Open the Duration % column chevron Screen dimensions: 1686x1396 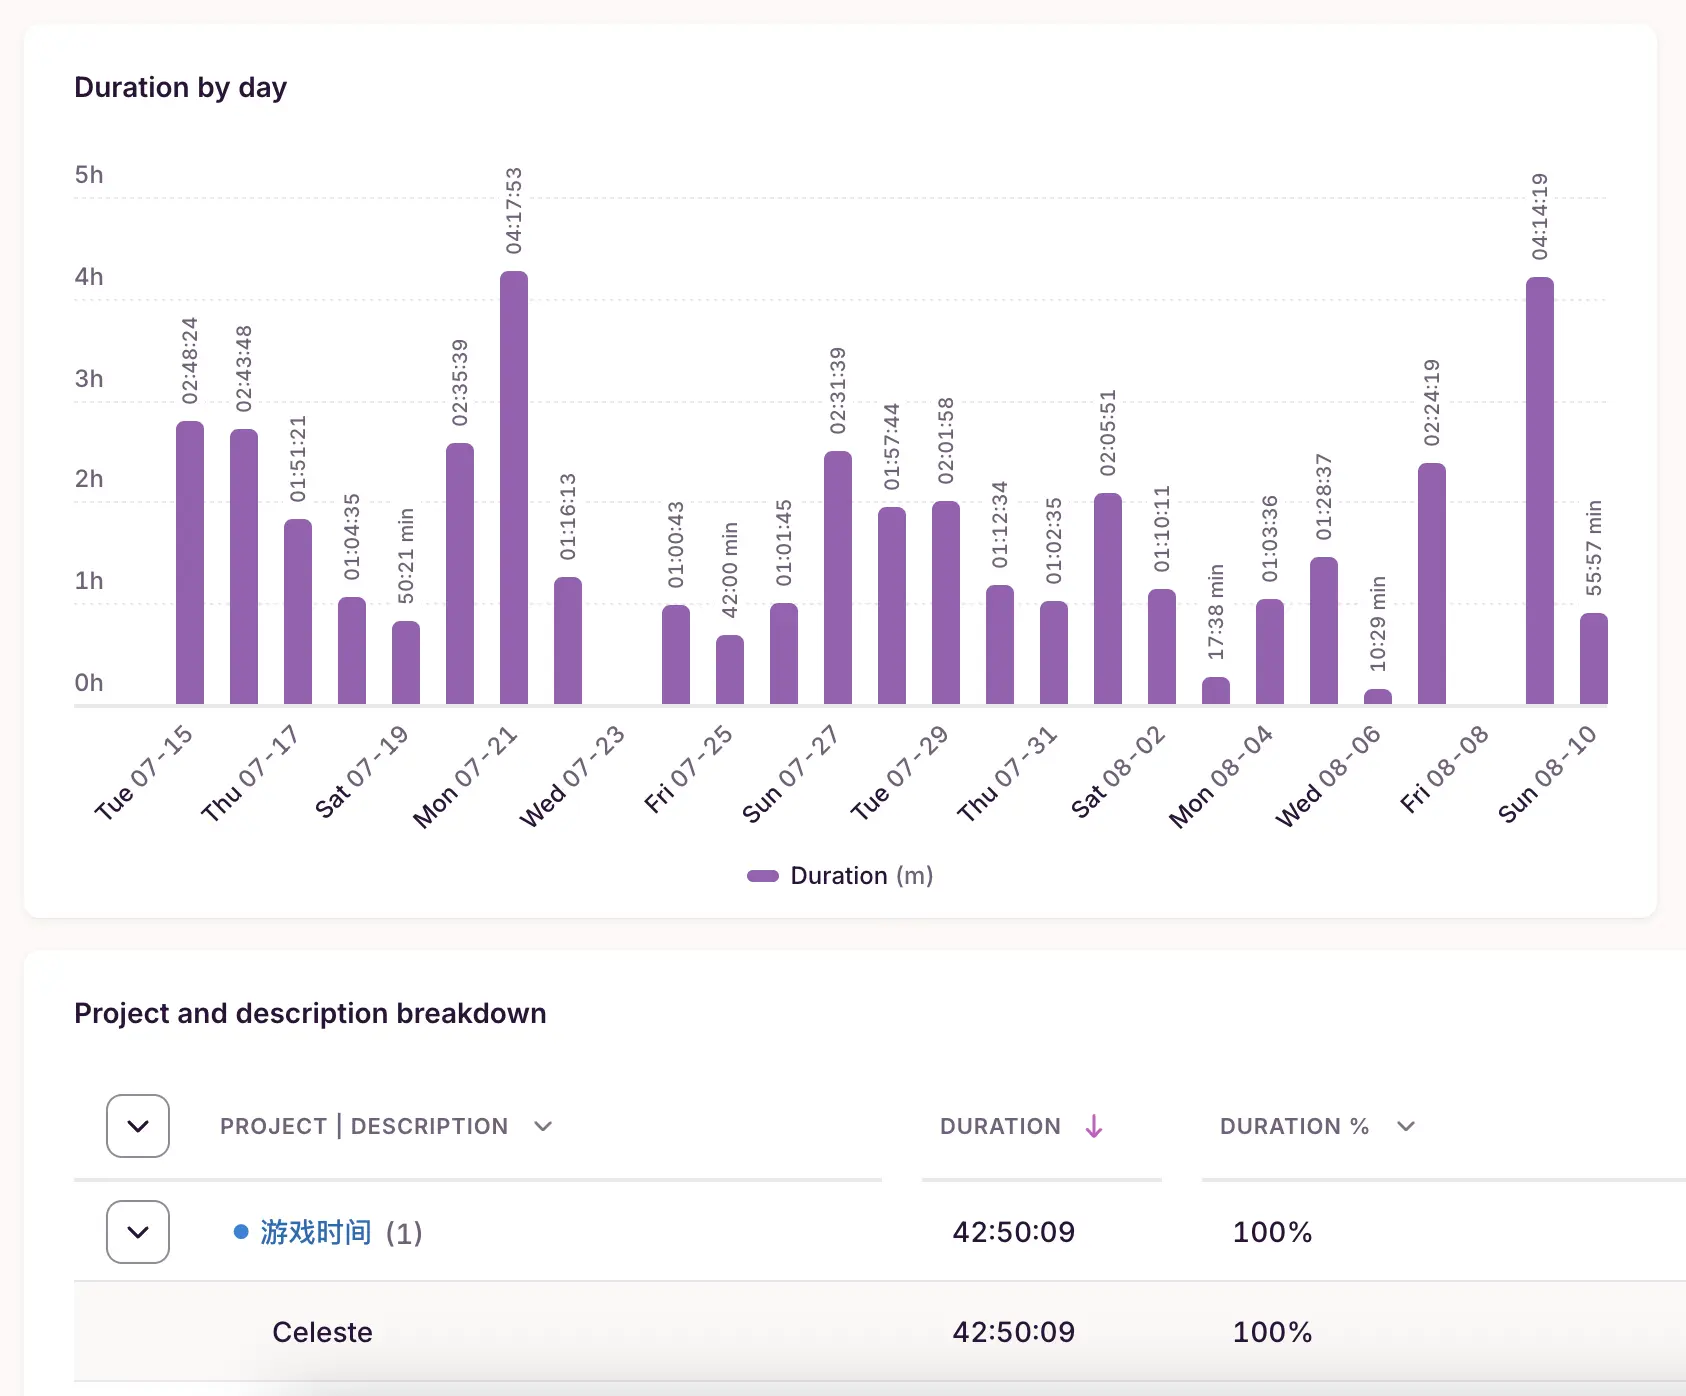pyautogui.click(x=1406, y=1127)
